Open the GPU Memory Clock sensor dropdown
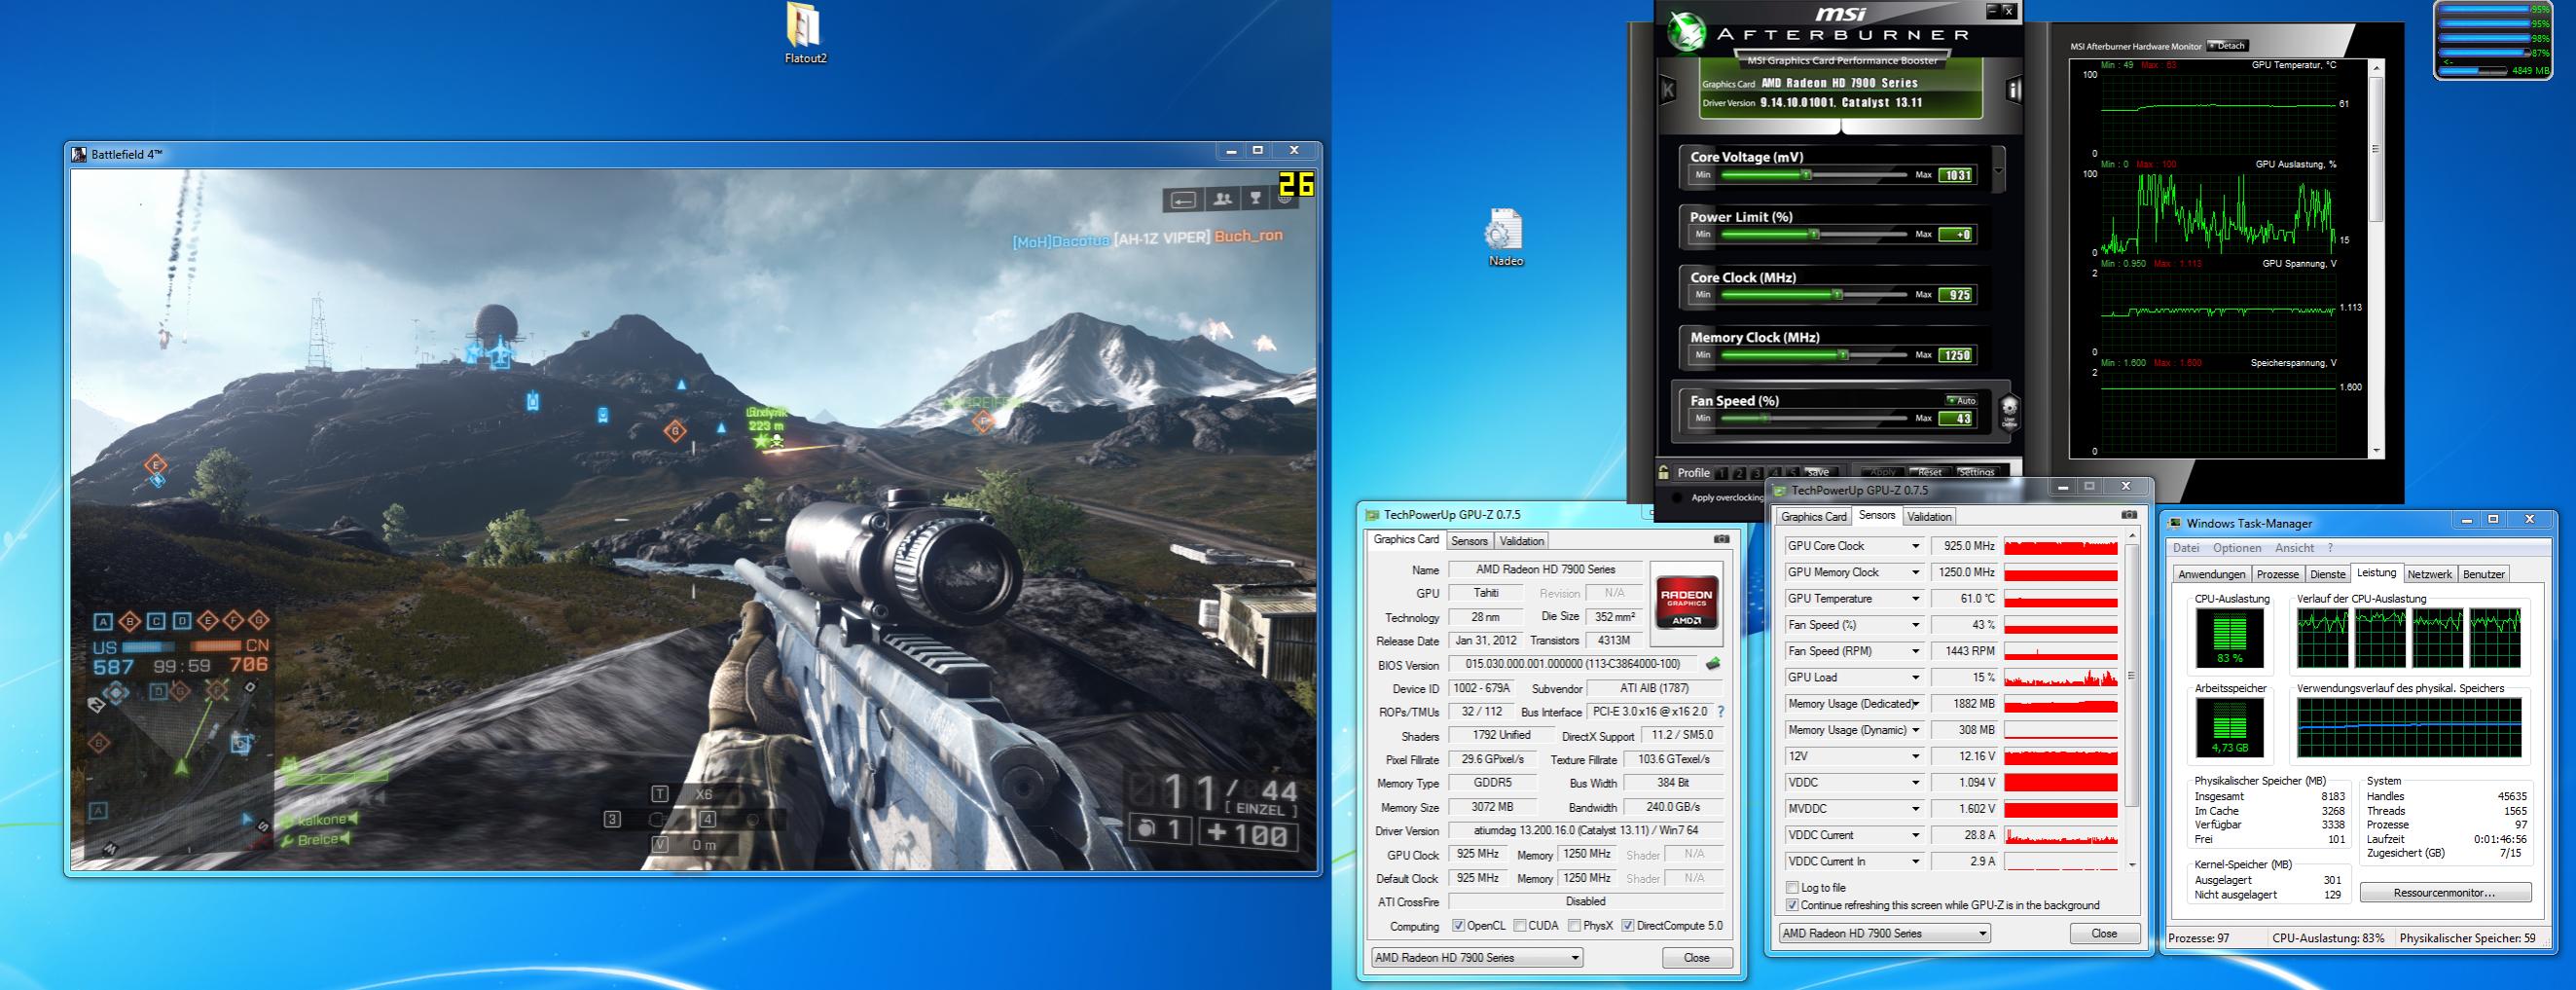This screenshot has width=2576, height=990. pyautogui.click(x=1915, y=572)
